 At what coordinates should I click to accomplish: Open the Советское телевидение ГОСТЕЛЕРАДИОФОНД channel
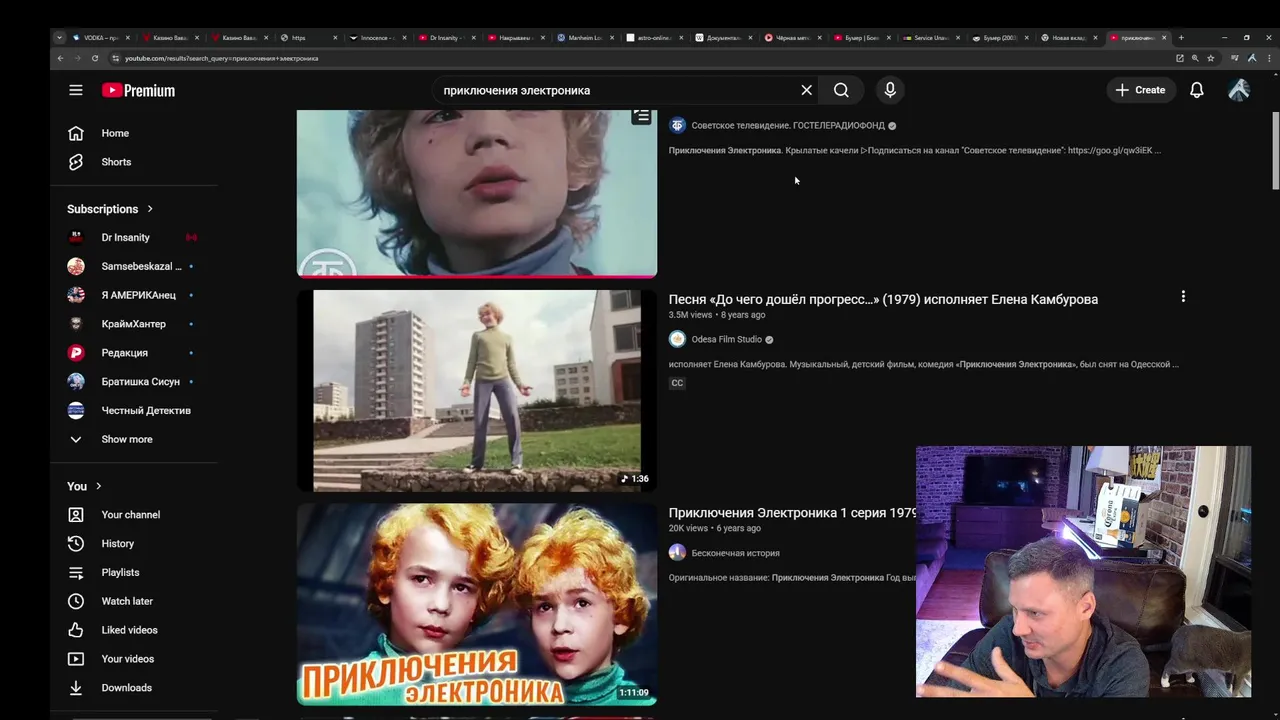tap(788, 126)
